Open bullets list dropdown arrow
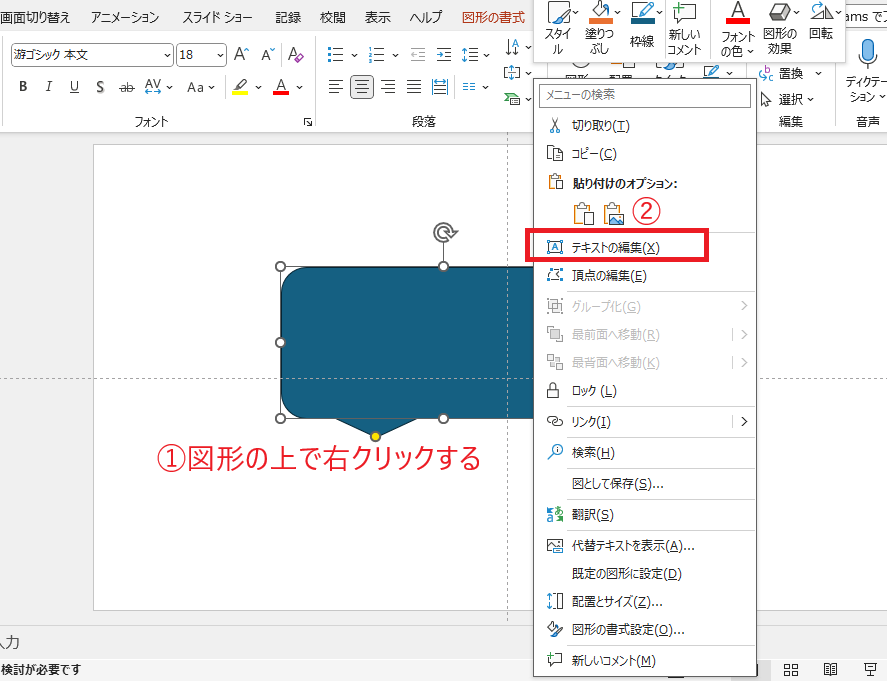Image resolution: width=887 pixels, height=681 pixels. [354, 55]
